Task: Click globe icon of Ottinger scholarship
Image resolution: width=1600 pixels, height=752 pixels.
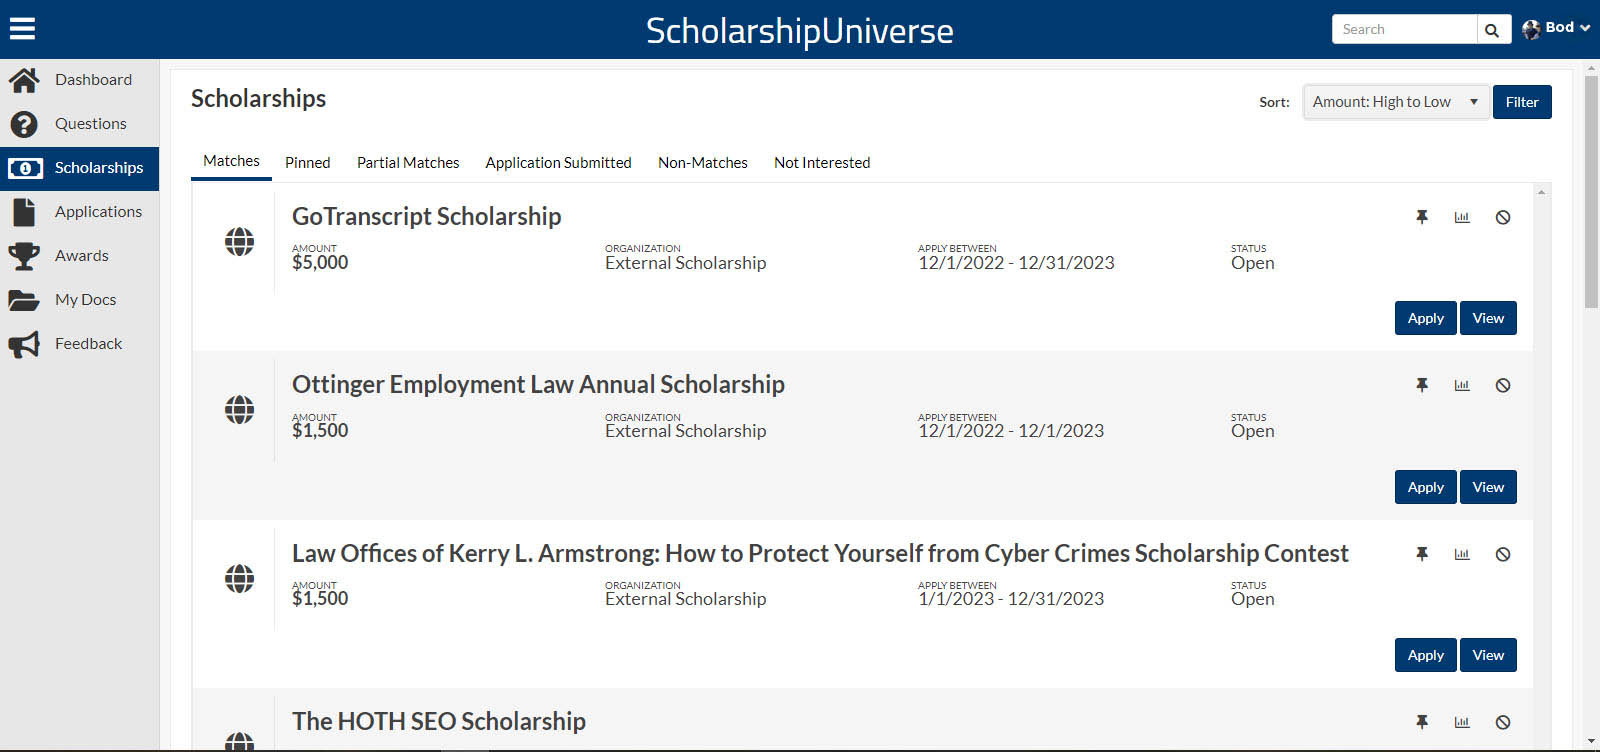Action: coord(239,410)
